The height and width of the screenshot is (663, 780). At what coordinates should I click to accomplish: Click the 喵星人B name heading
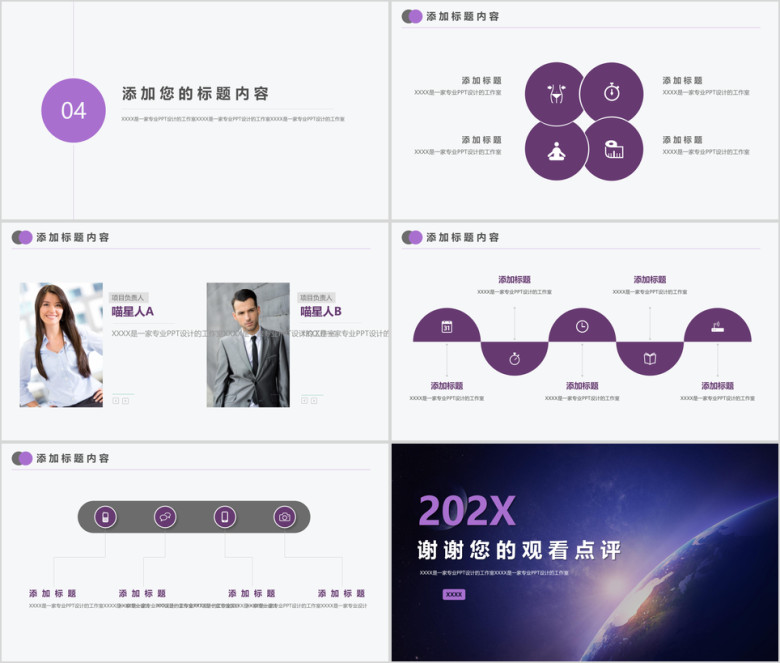click(x=321, y=312)
